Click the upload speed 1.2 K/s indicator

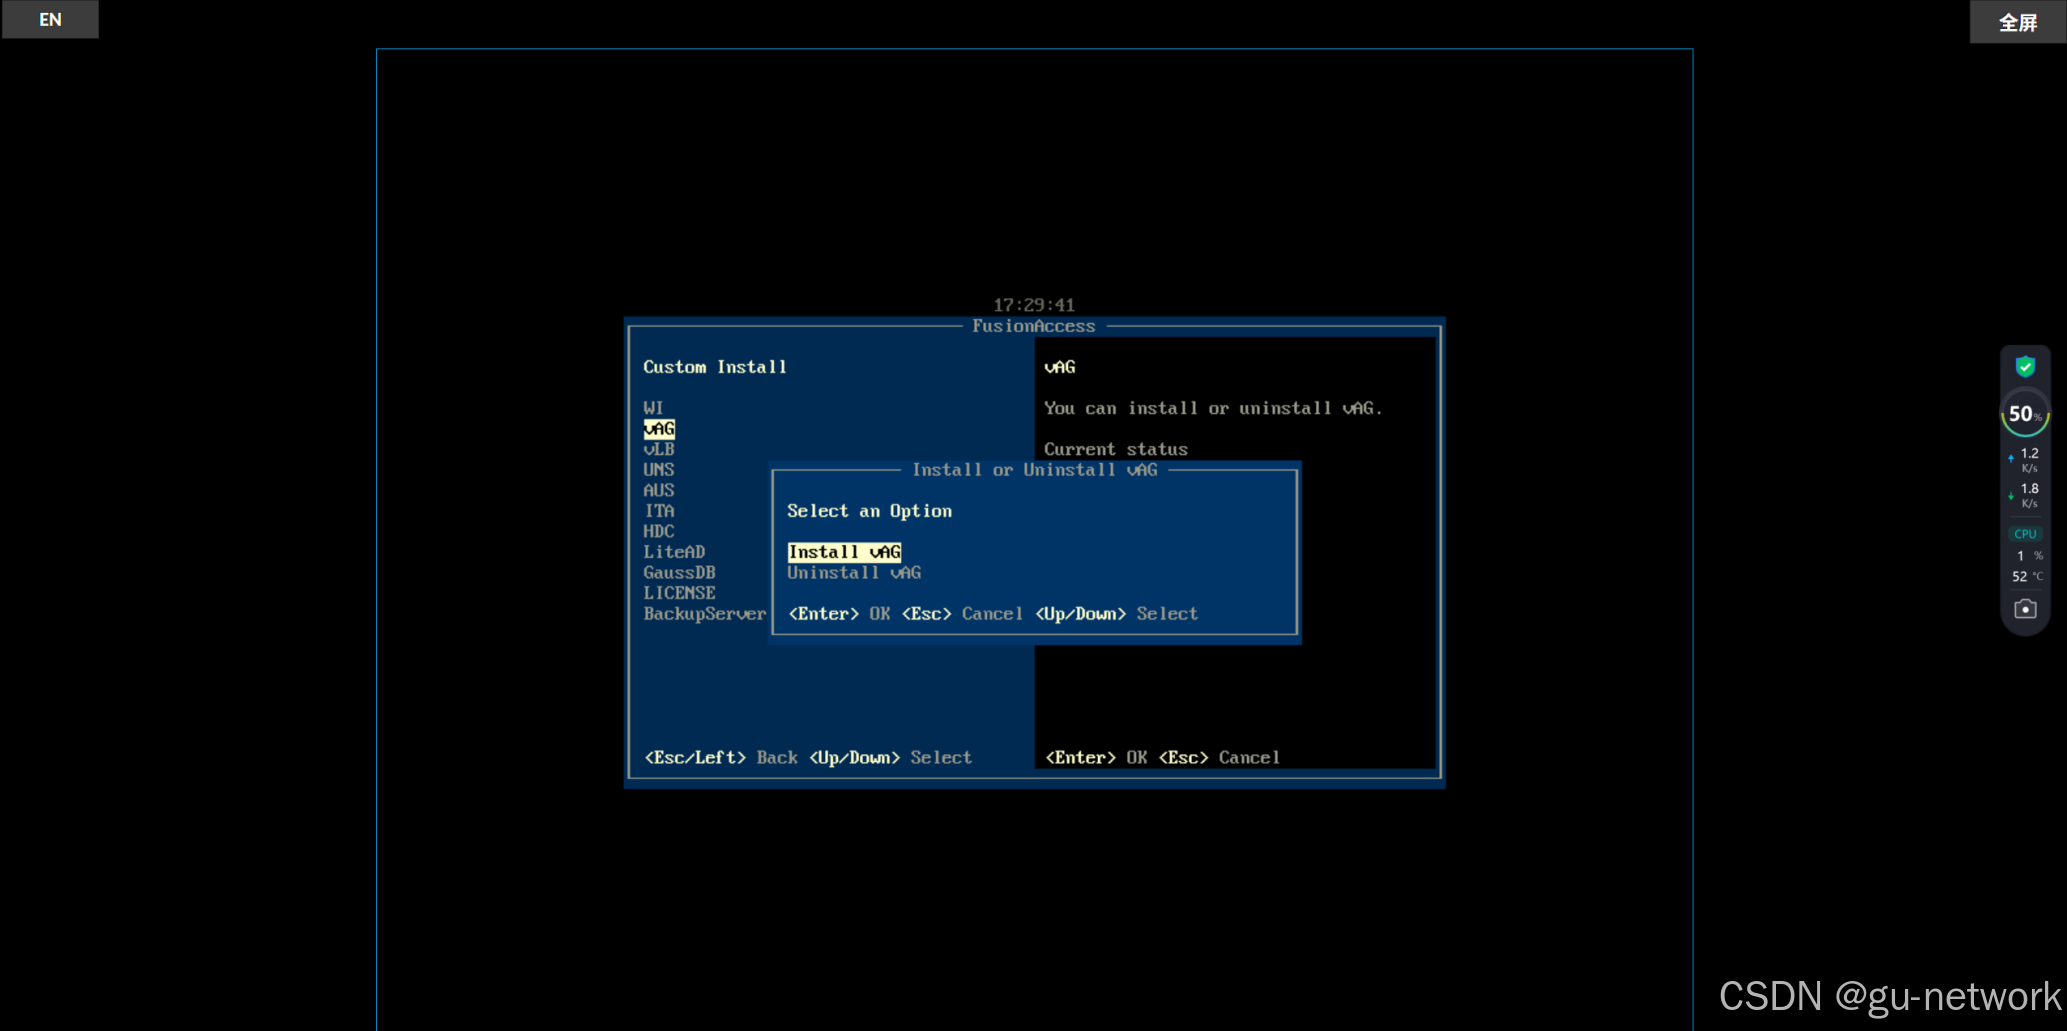[x=2025, y=460]
